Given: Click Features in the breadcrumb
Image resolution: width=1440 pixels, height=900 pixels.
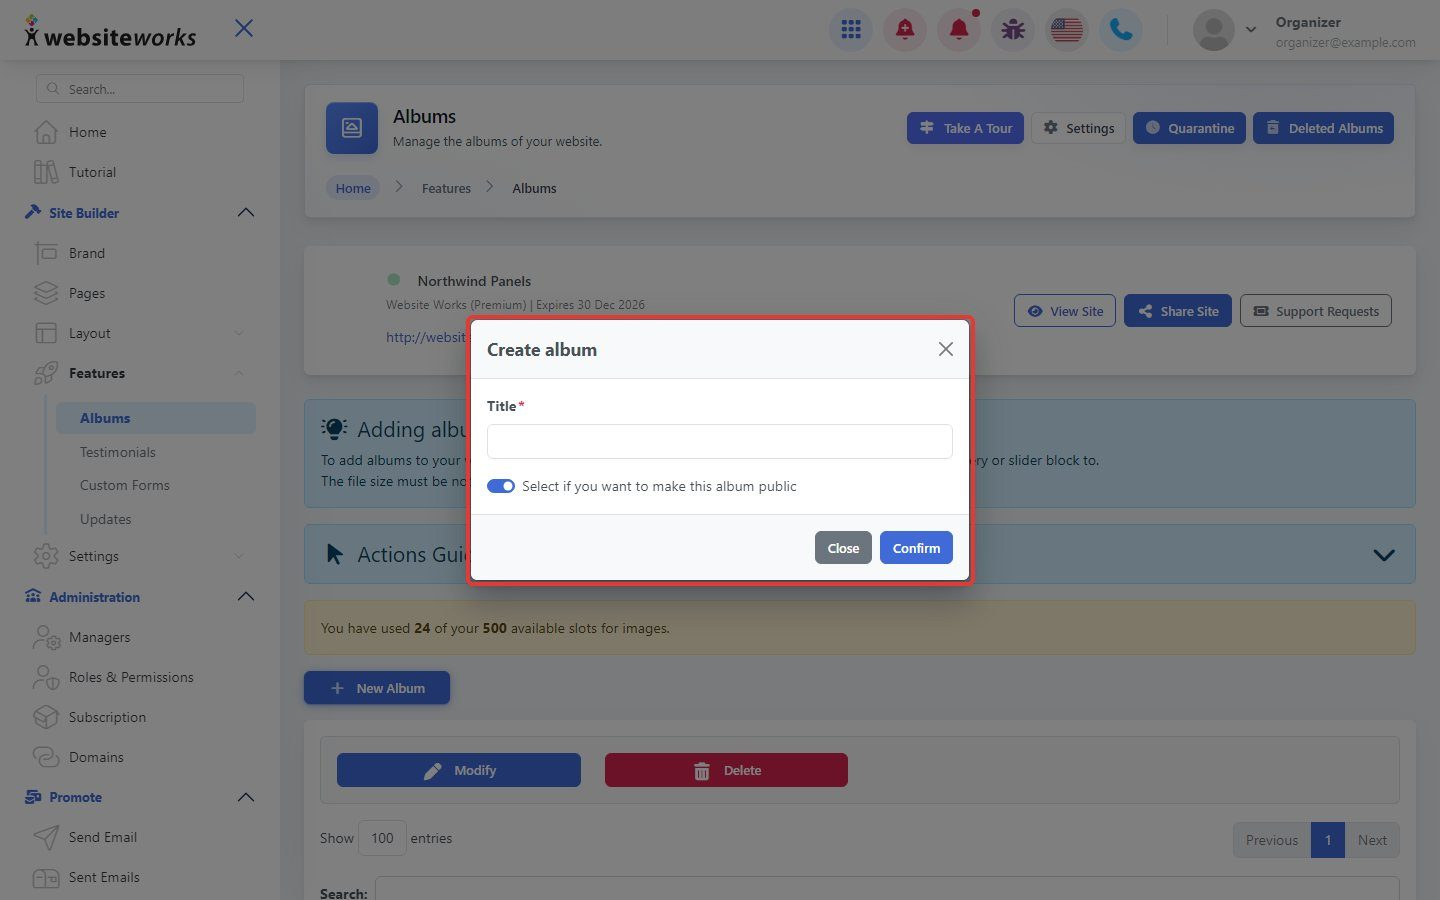Looking at the screenshot, I should 446,188.
